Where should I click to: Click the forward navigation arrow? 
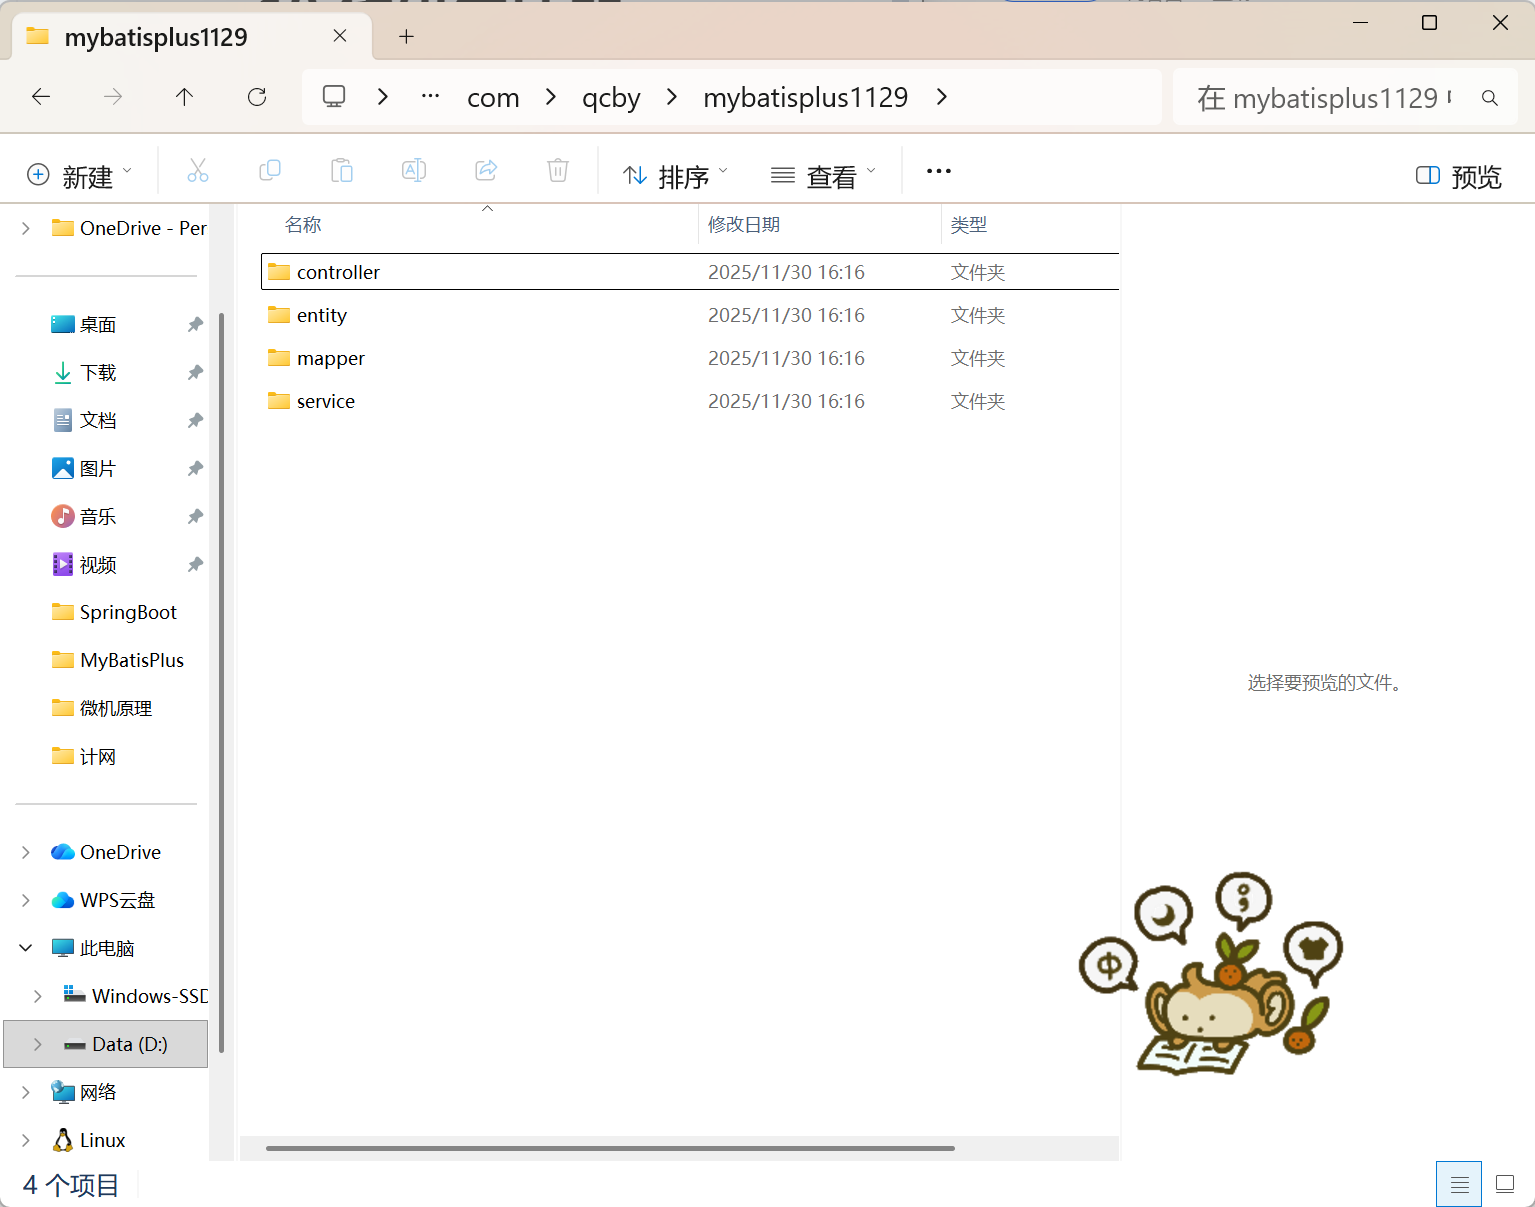(x=113, y=97)
